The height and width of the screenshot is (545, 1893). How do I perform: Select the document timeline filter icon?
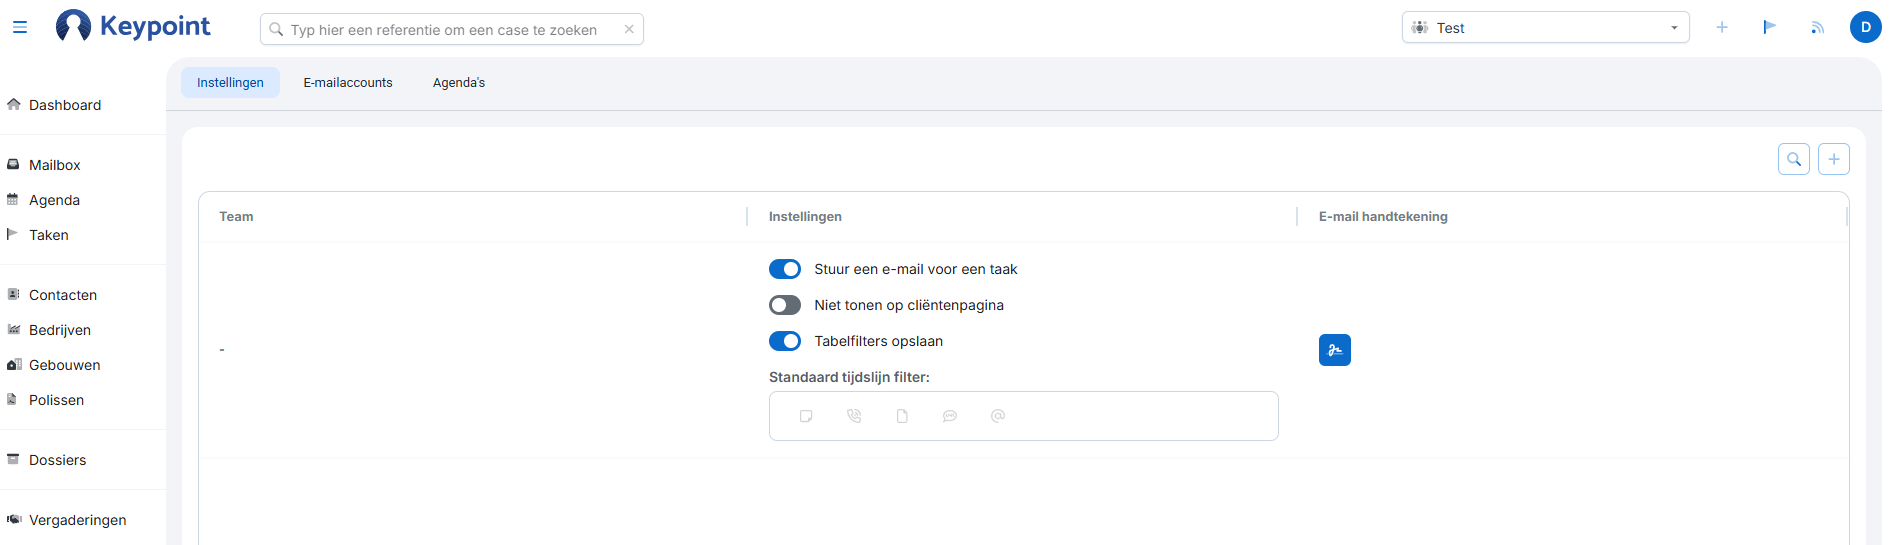902,416
